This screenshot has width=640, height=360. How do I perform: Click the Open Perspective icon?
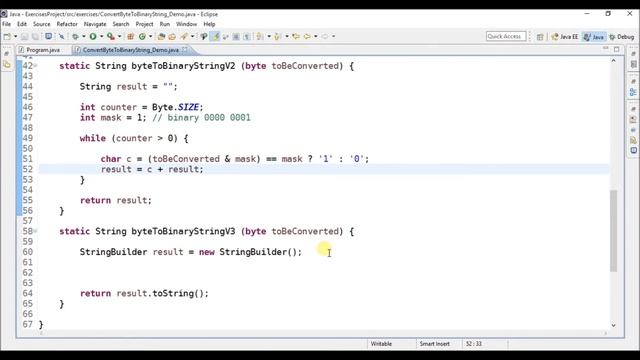(540, 37)
